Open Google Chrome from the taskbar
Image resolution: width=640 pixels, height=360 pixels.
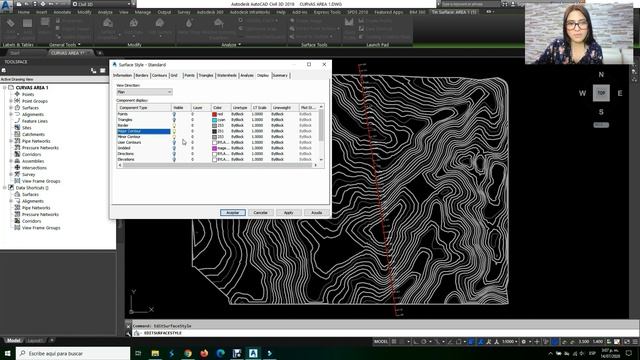coord(188,353)
